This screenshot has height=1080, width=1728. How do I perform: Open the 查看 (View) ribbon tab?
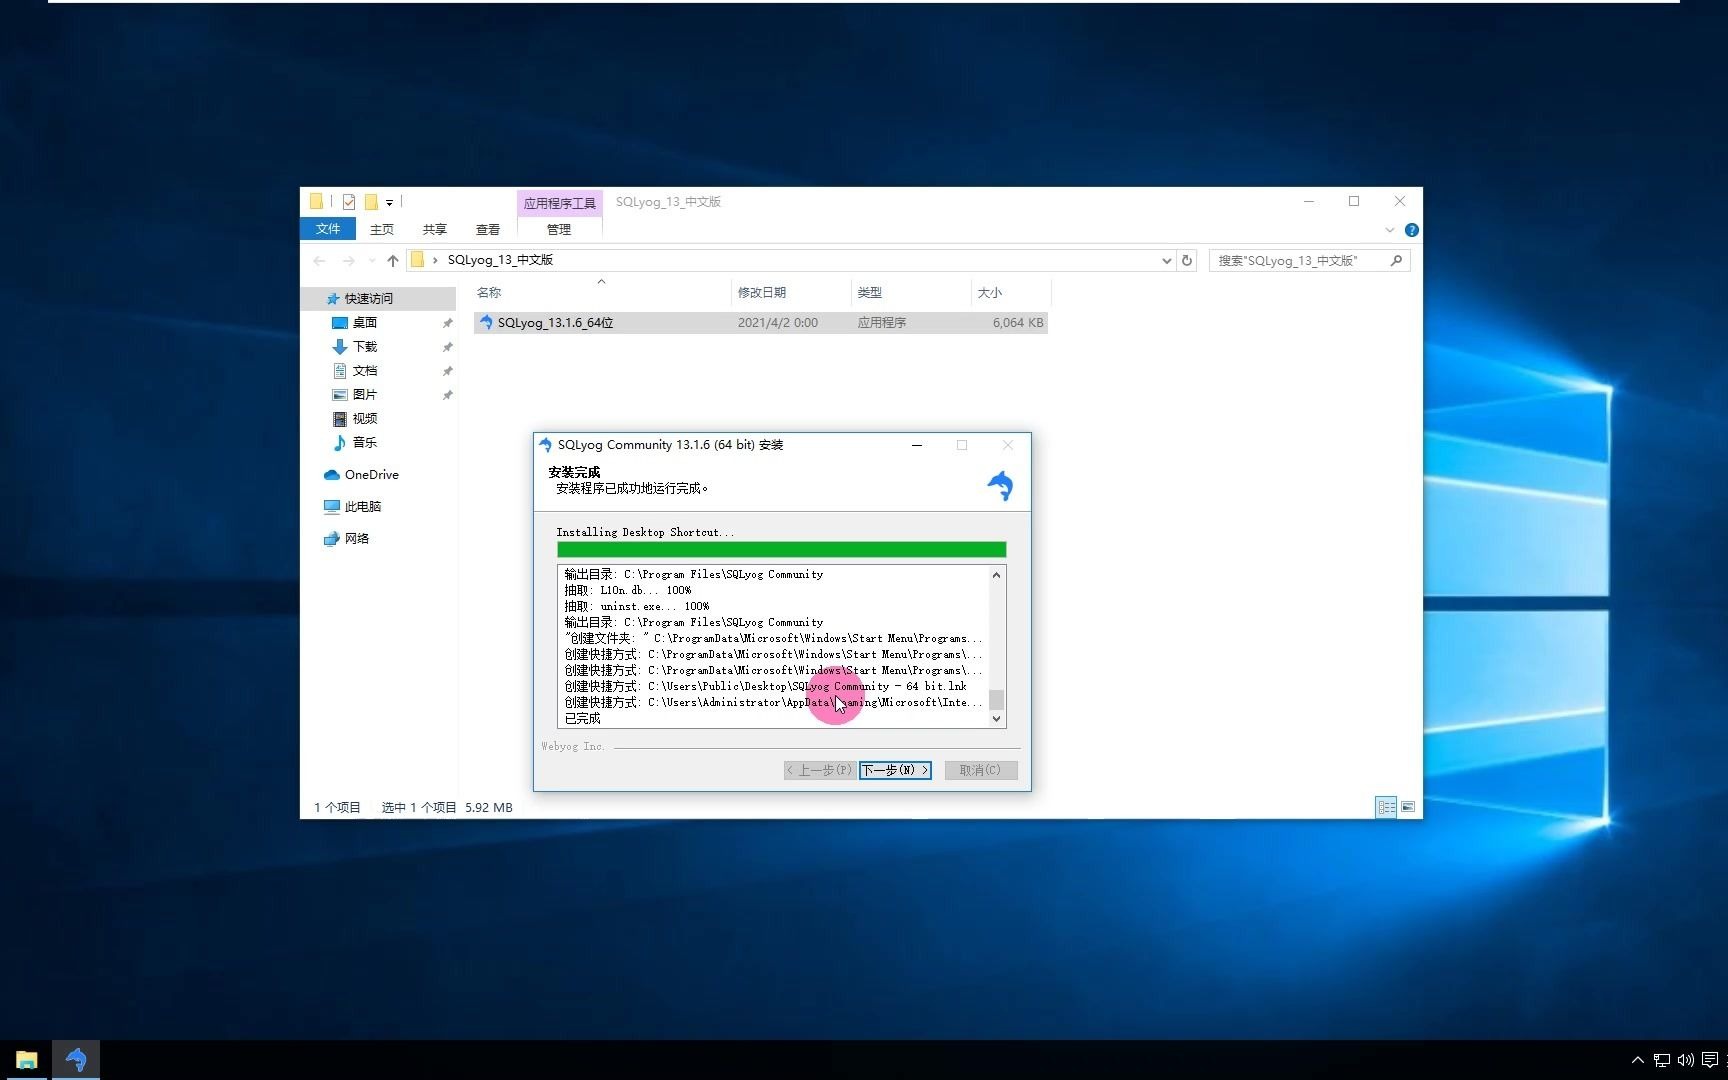(487, 229)
